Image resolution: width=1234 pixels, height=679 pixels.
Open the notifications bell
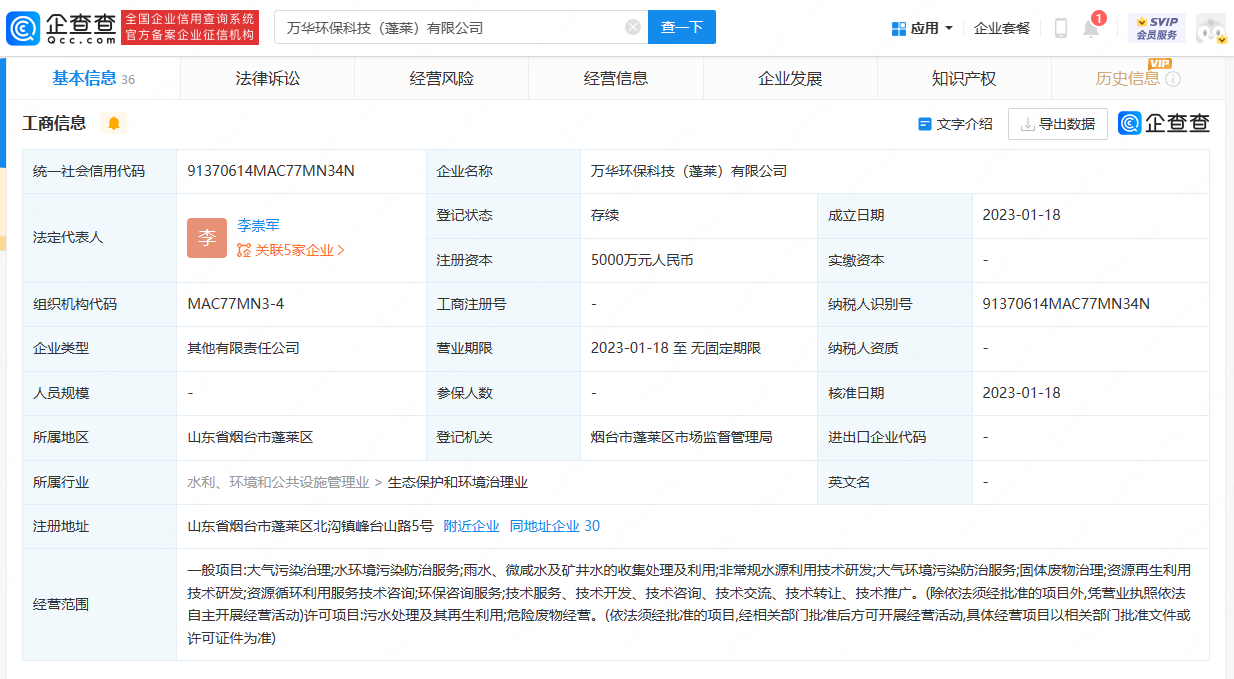1091,28
